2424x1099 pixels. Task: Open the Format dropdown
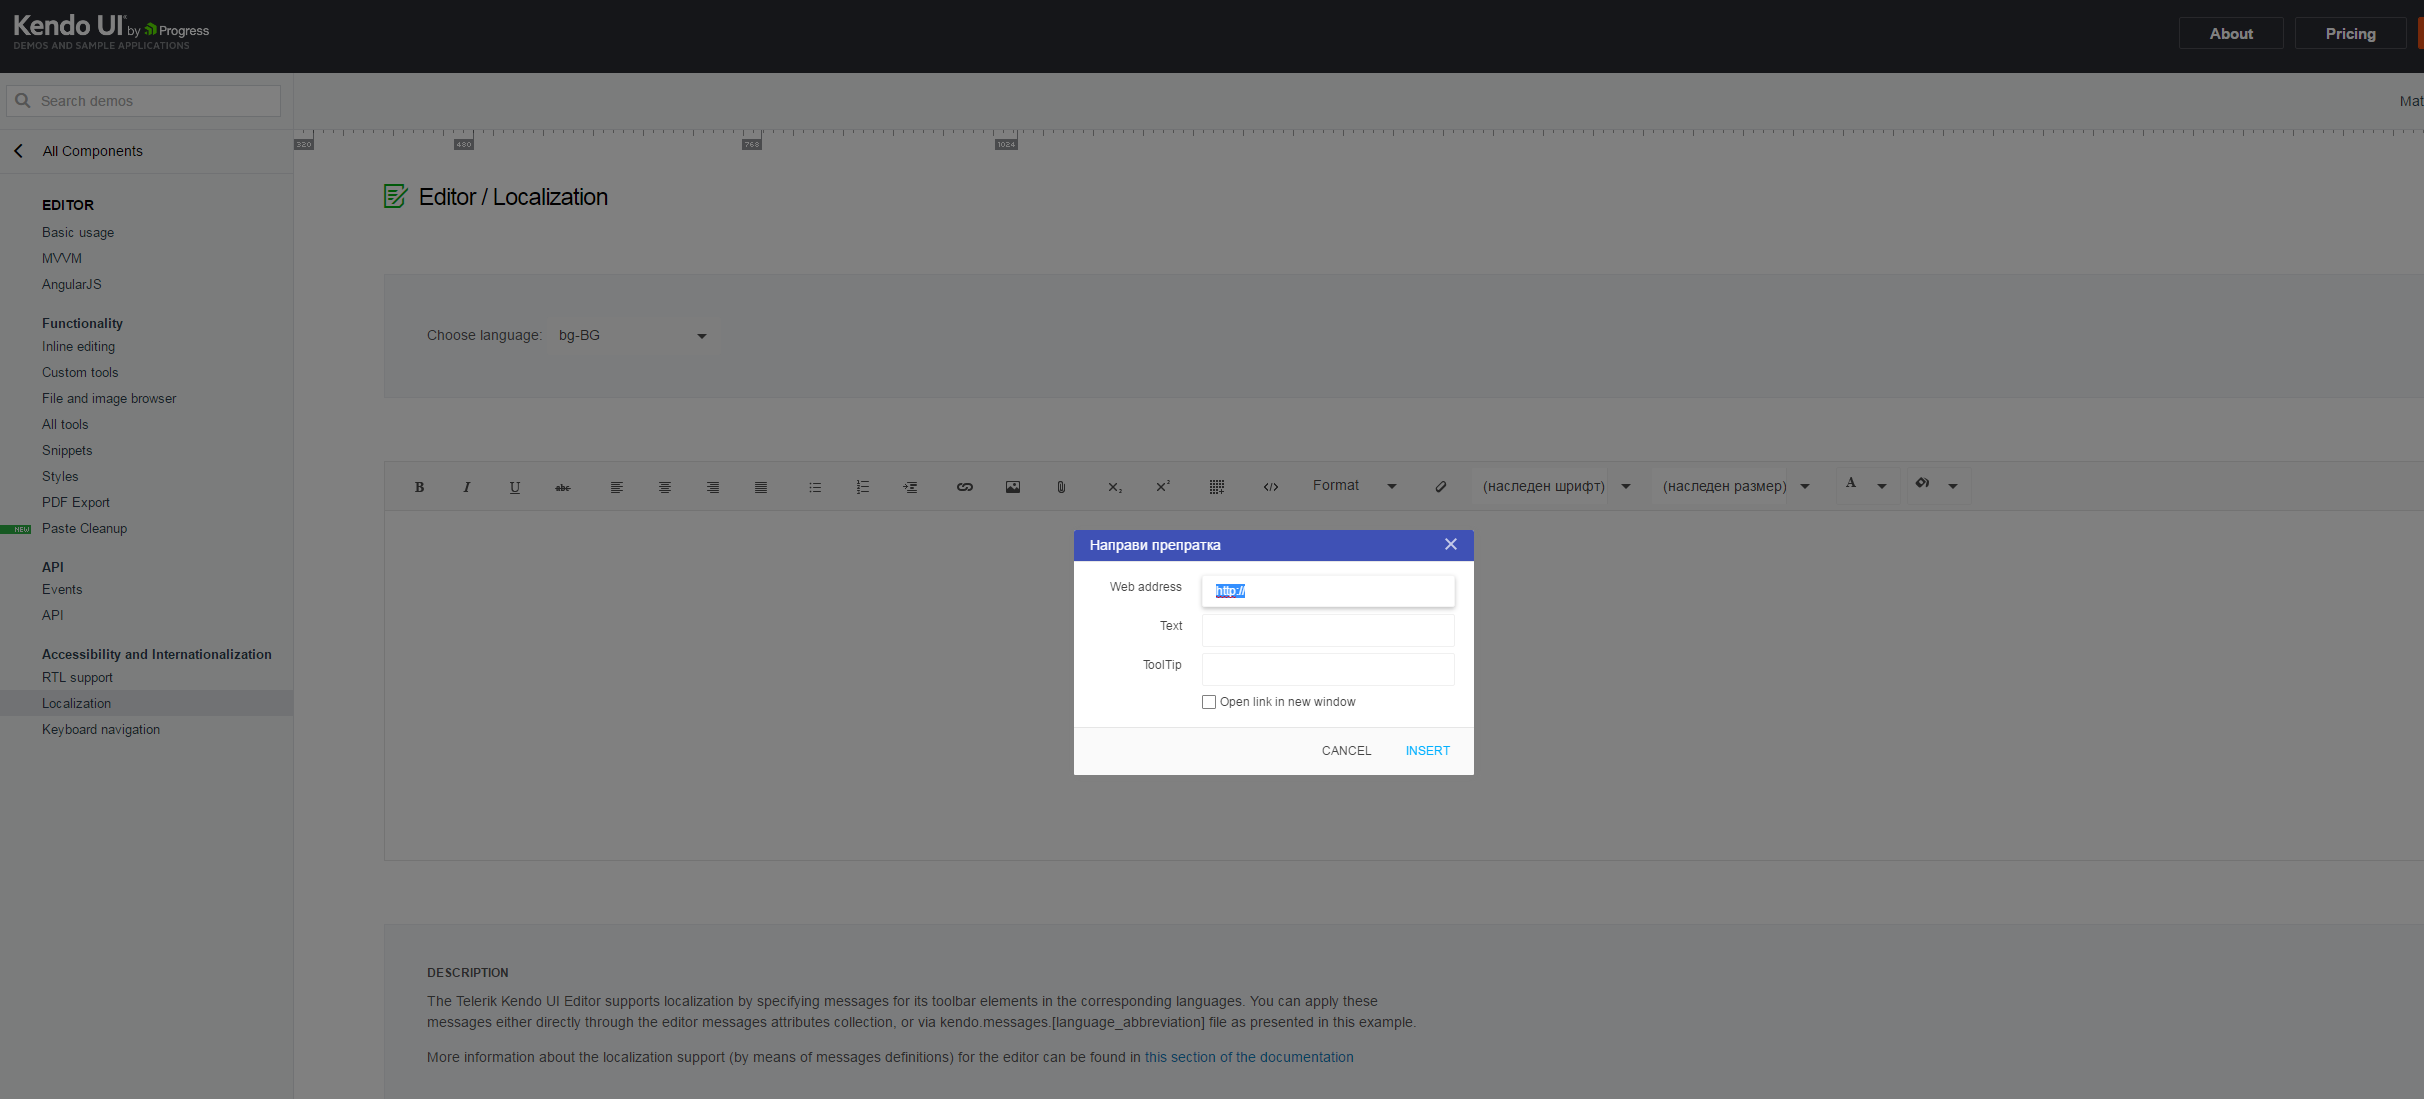click(x=1354, y=486)
